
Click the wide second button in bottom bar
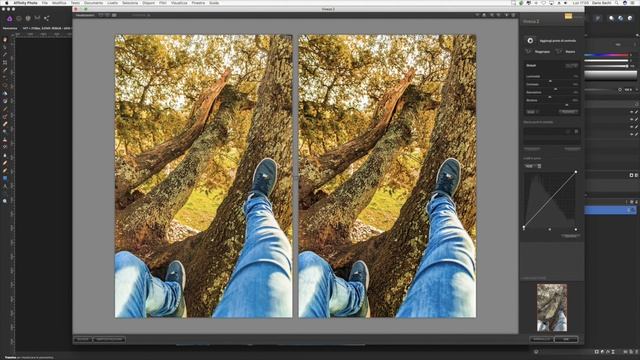[109, 339]
